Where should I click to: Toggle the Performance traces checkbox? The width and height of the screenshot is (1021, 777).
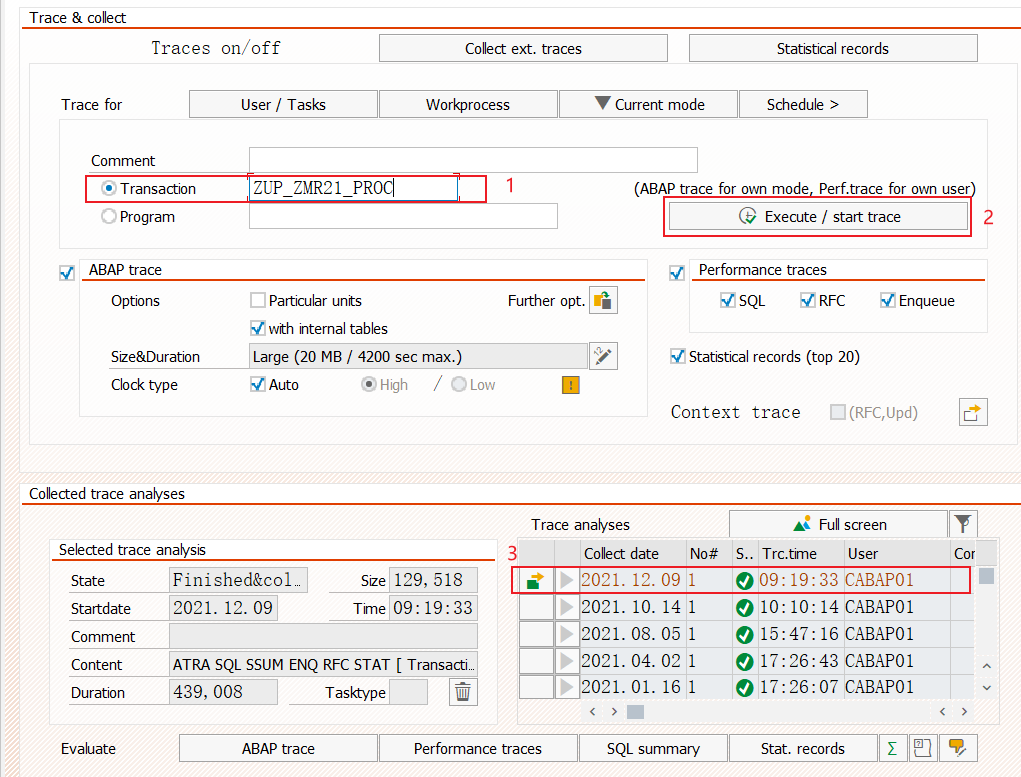pos(677,272)
